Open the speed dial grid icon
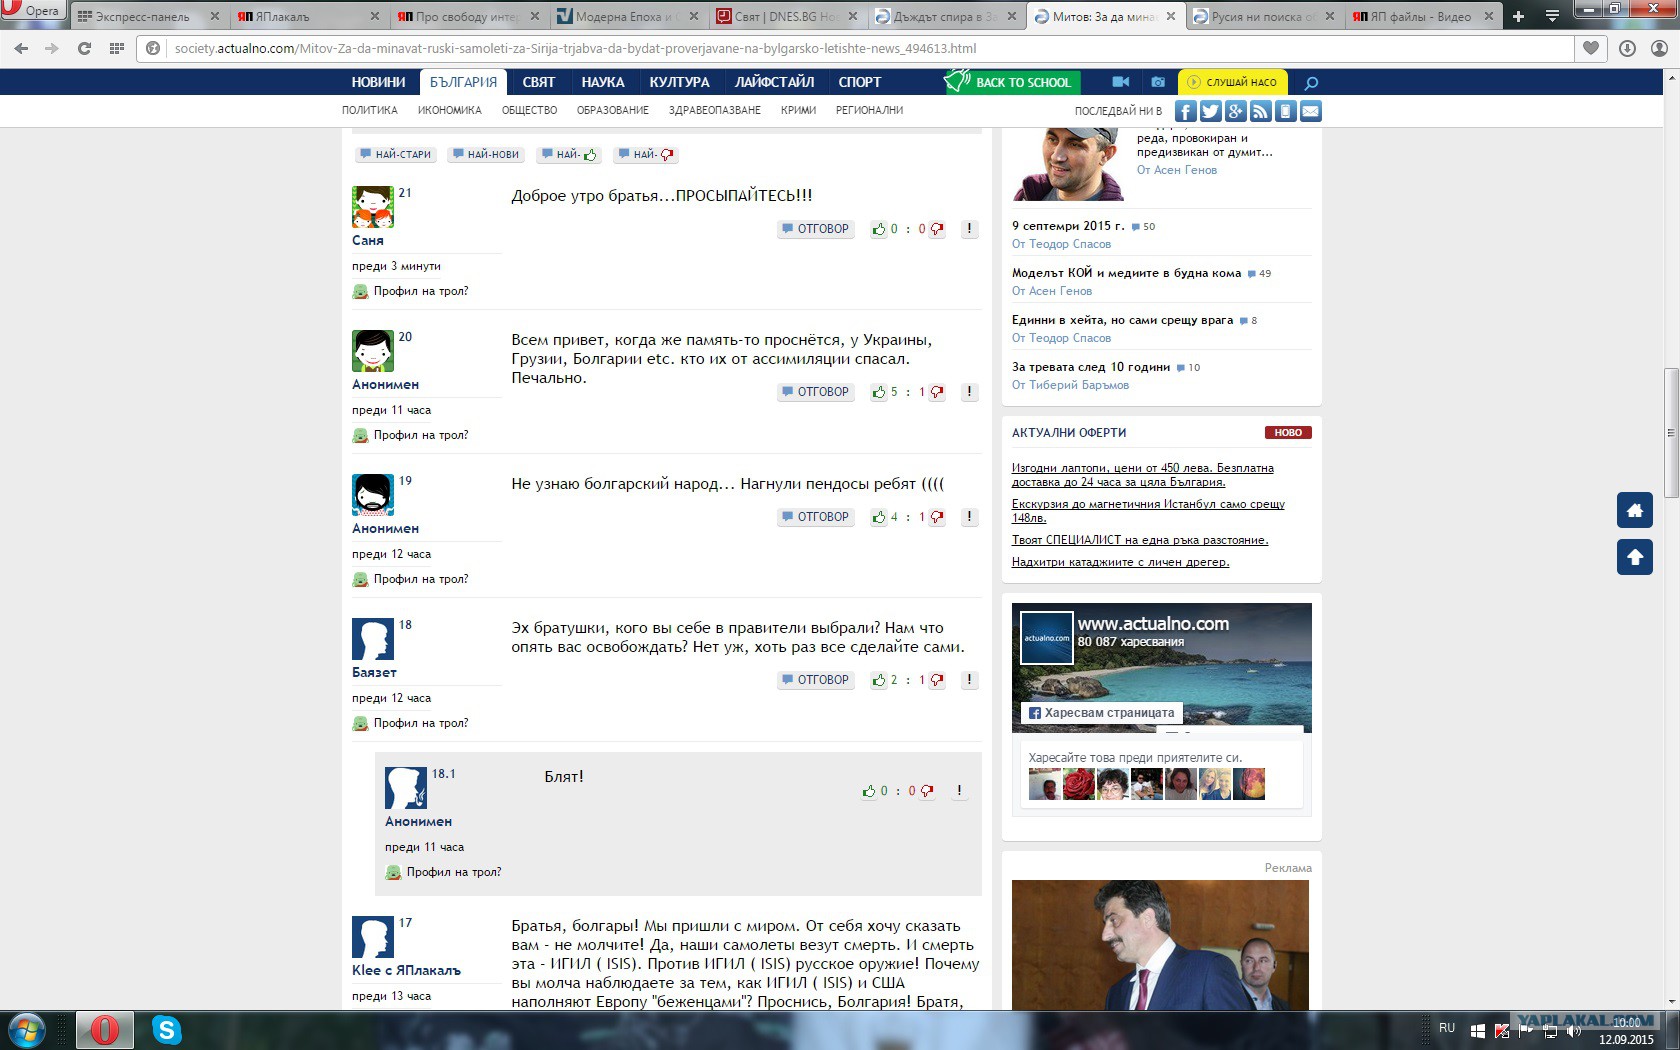The width and height of the screenshot is (1680, 1050). pyautogui.click(x=117, y=48)
